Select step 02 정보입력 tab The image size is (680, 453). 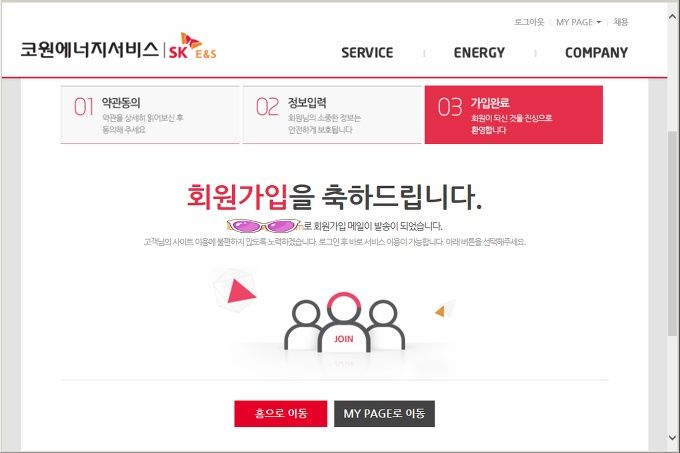coord(332,114)
